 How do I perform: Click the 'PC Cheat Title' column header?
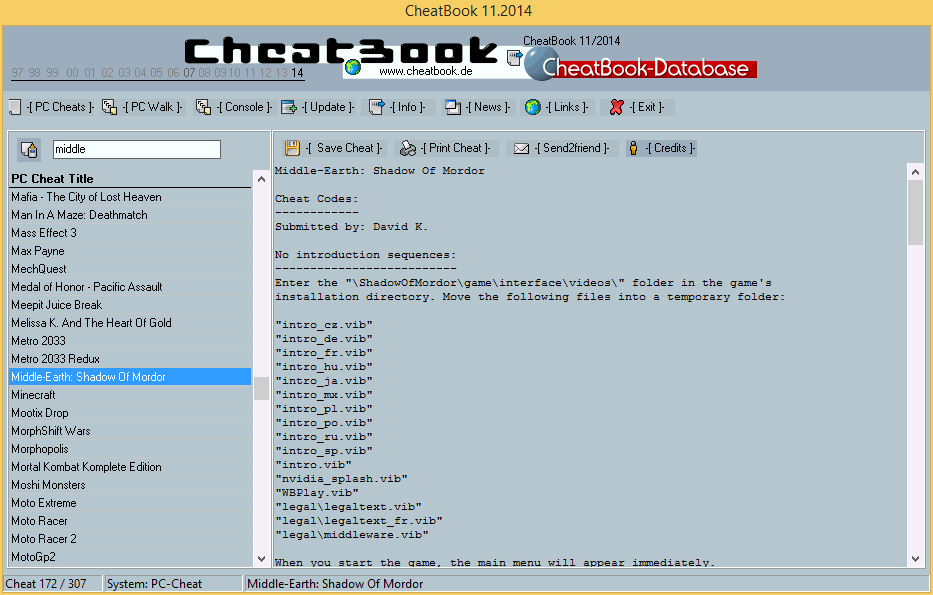(130, 178)
